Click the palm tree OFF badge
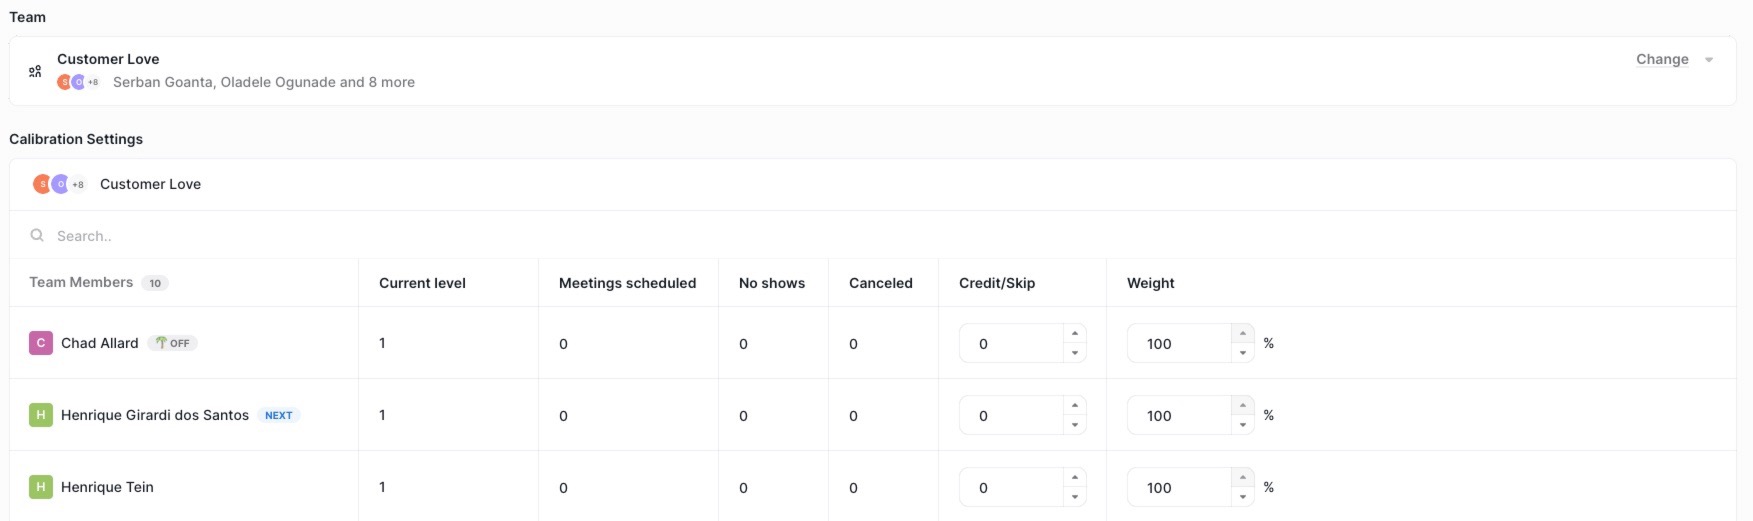Screen dimensions: 1753x521 click(173, 343)
